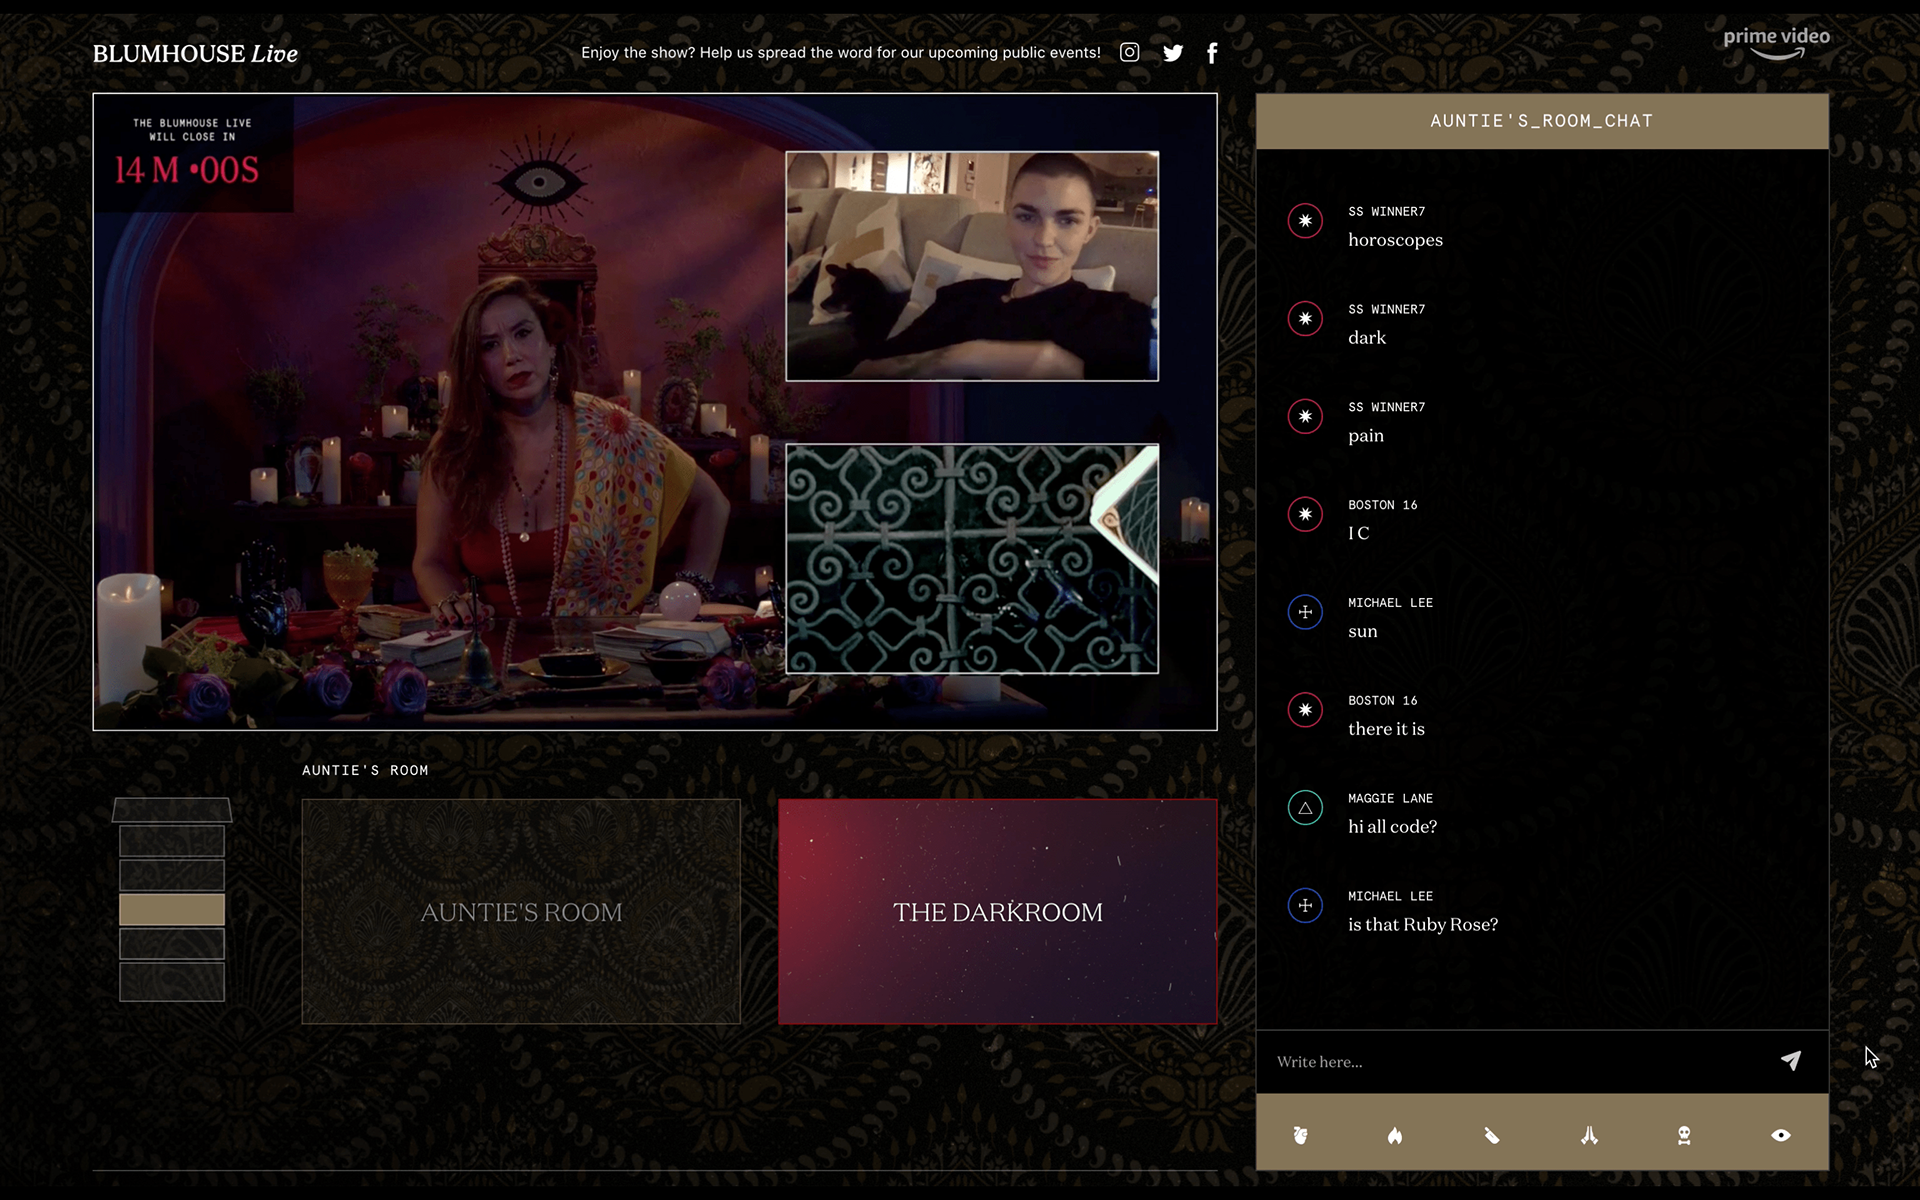Click the iron gate video inset
1920x1200 pixels.
pos(972,559)
